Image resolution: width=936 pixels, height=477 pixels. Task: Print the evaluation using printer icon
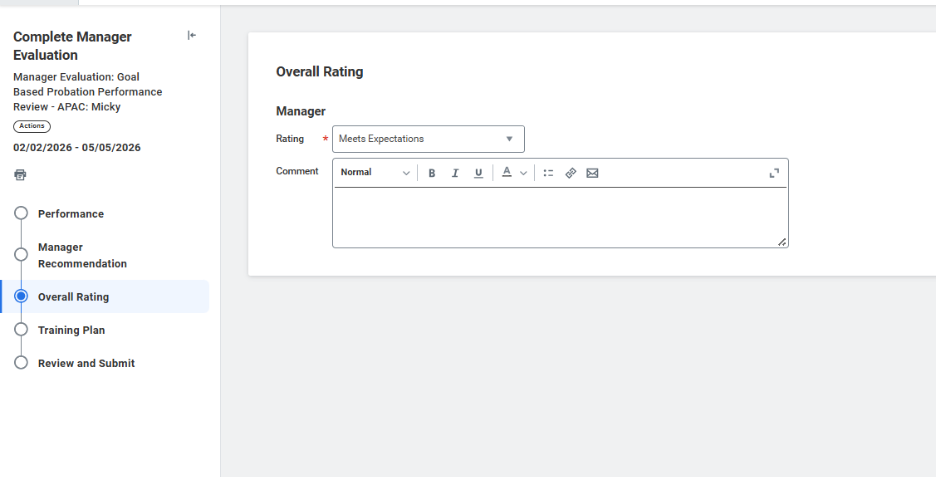[20, 175]
